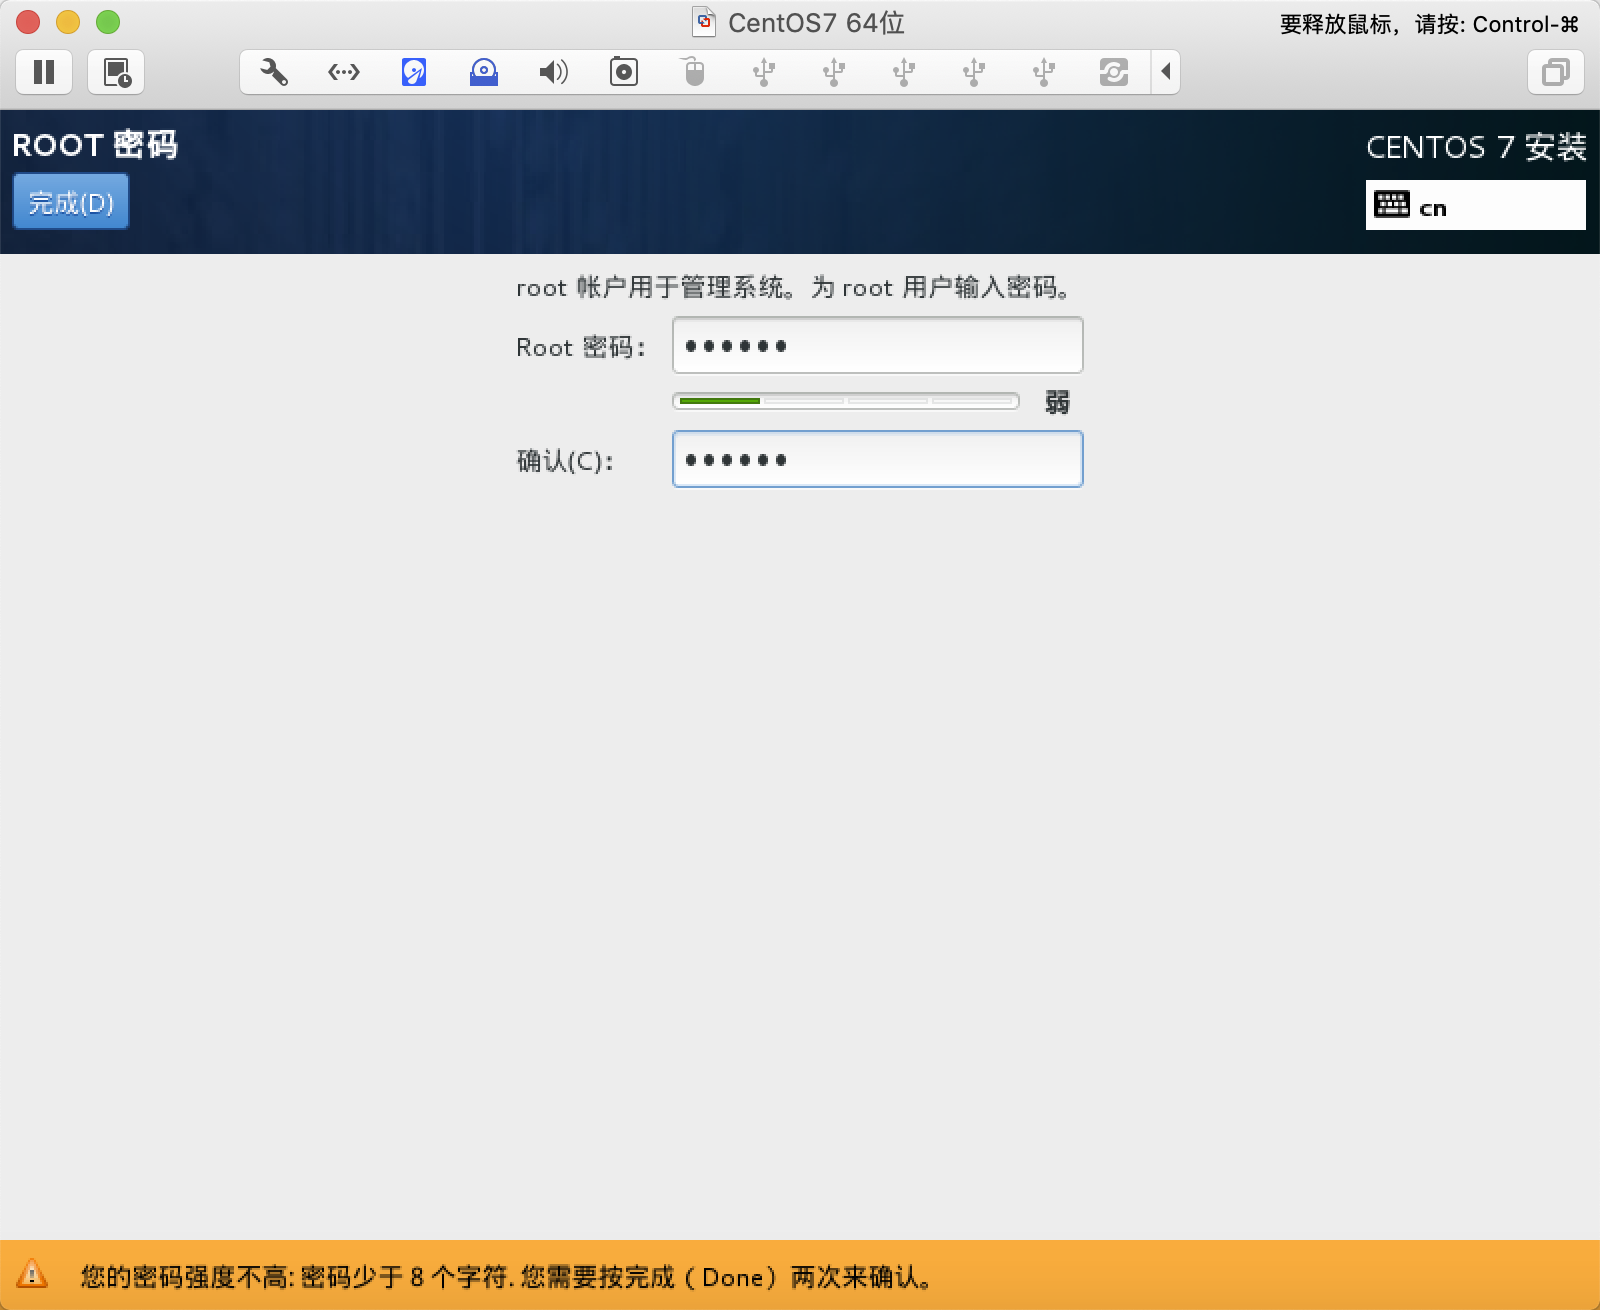Click the sound speaker icon

(x=553, y=72)
